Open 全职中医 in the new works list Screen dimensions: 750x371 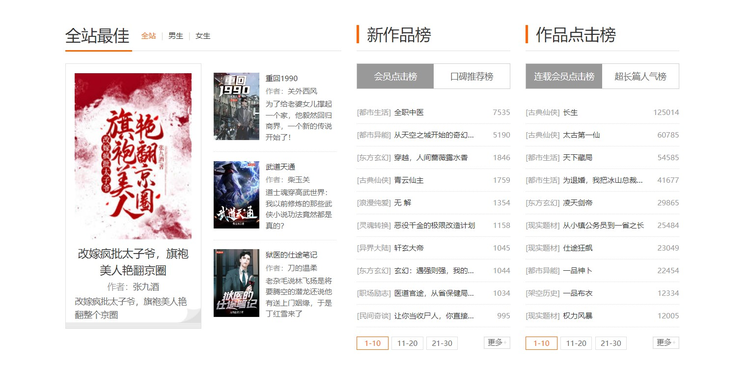coord(408,112)
